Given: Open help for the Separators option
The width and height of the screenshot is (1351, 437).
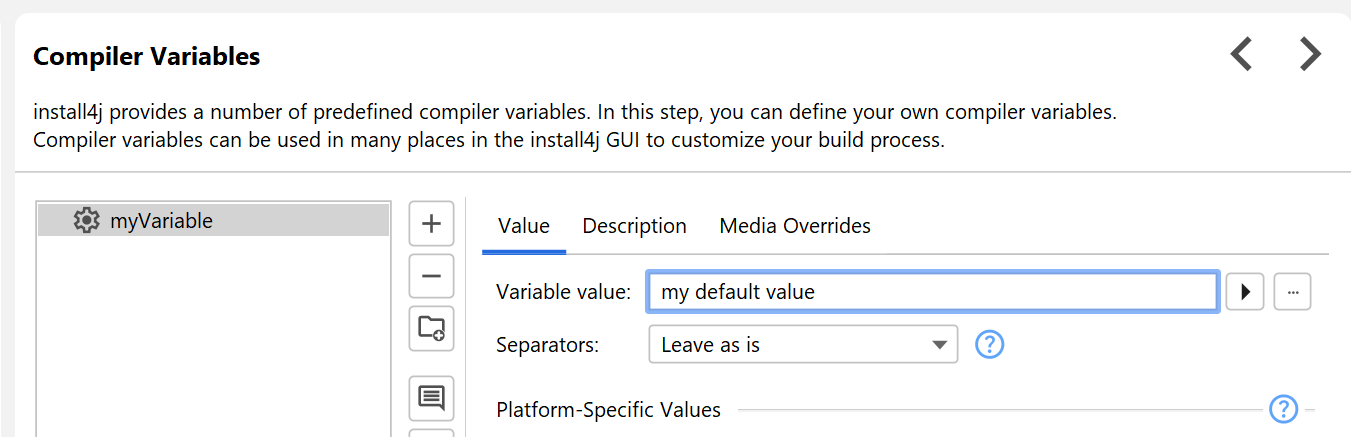Looking at the screenshot, I should point(989,345).
